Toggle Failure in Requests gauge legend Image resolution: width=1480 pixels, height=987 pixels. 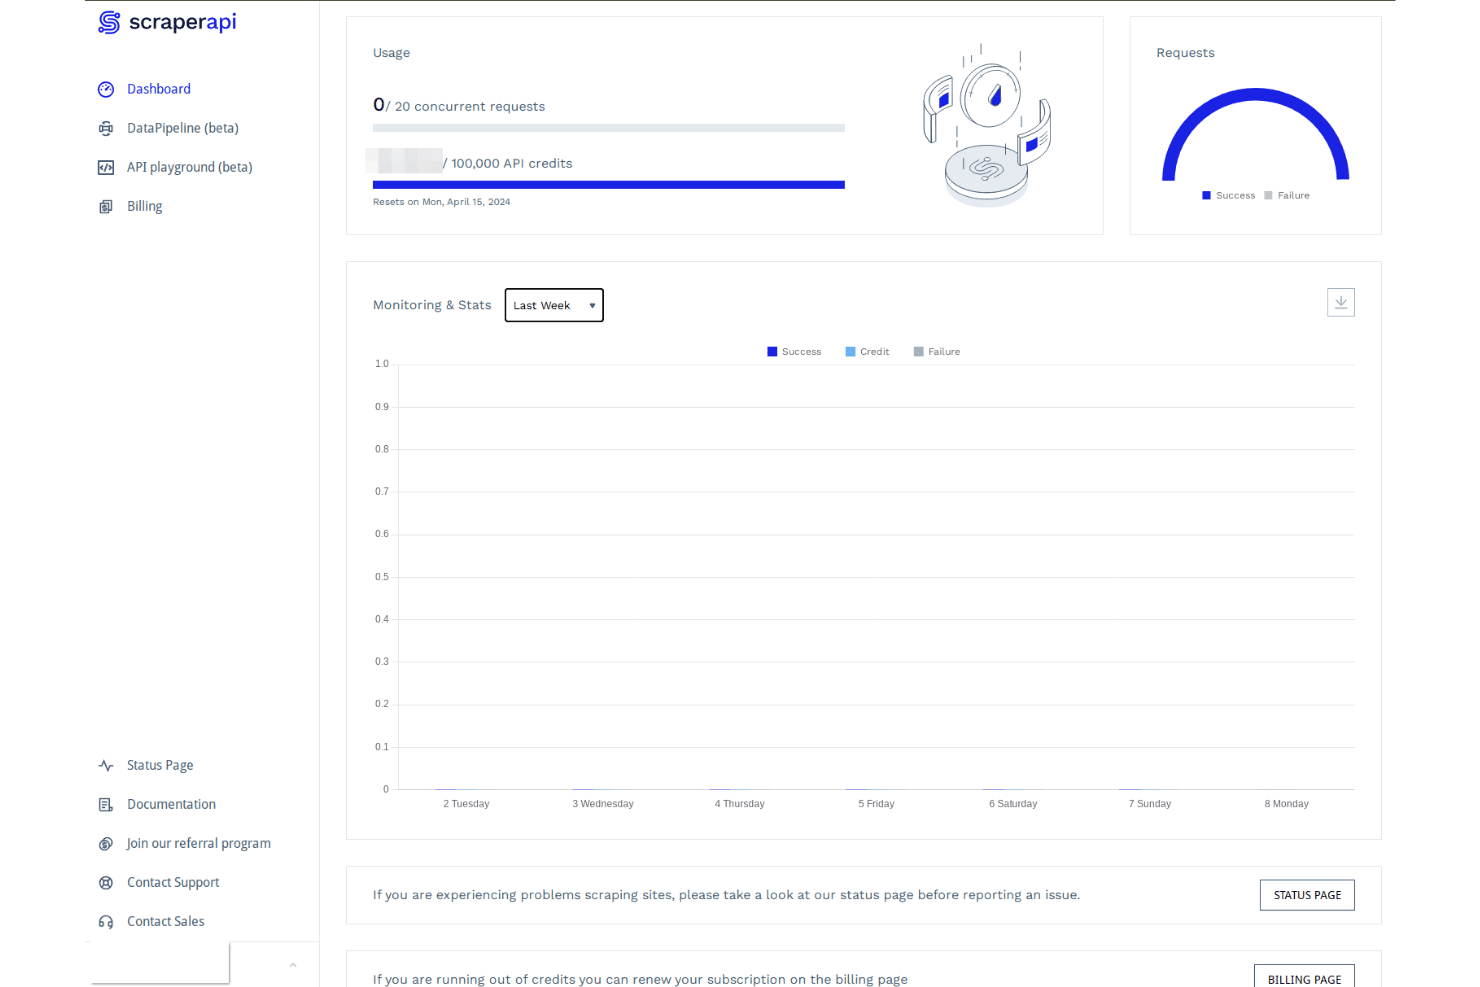(1287, 196)
